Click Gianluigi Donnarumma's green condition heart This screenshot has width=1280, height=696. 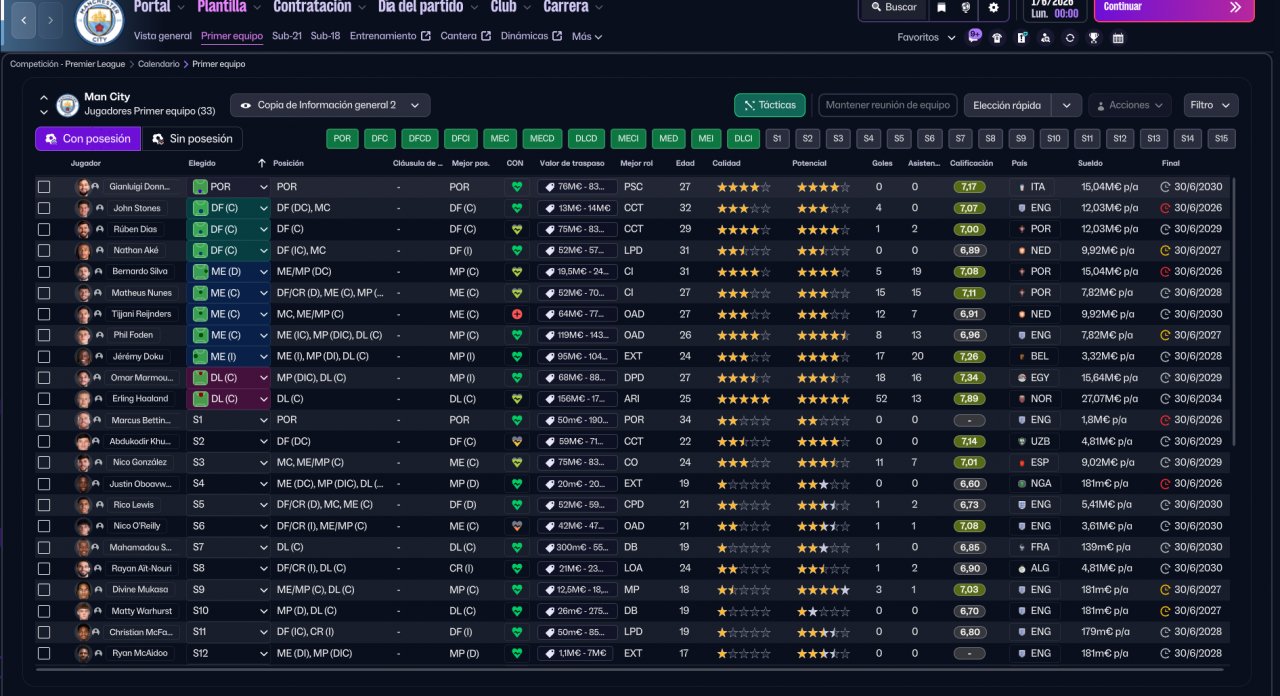pyautogui.click(x=517, y=187)
